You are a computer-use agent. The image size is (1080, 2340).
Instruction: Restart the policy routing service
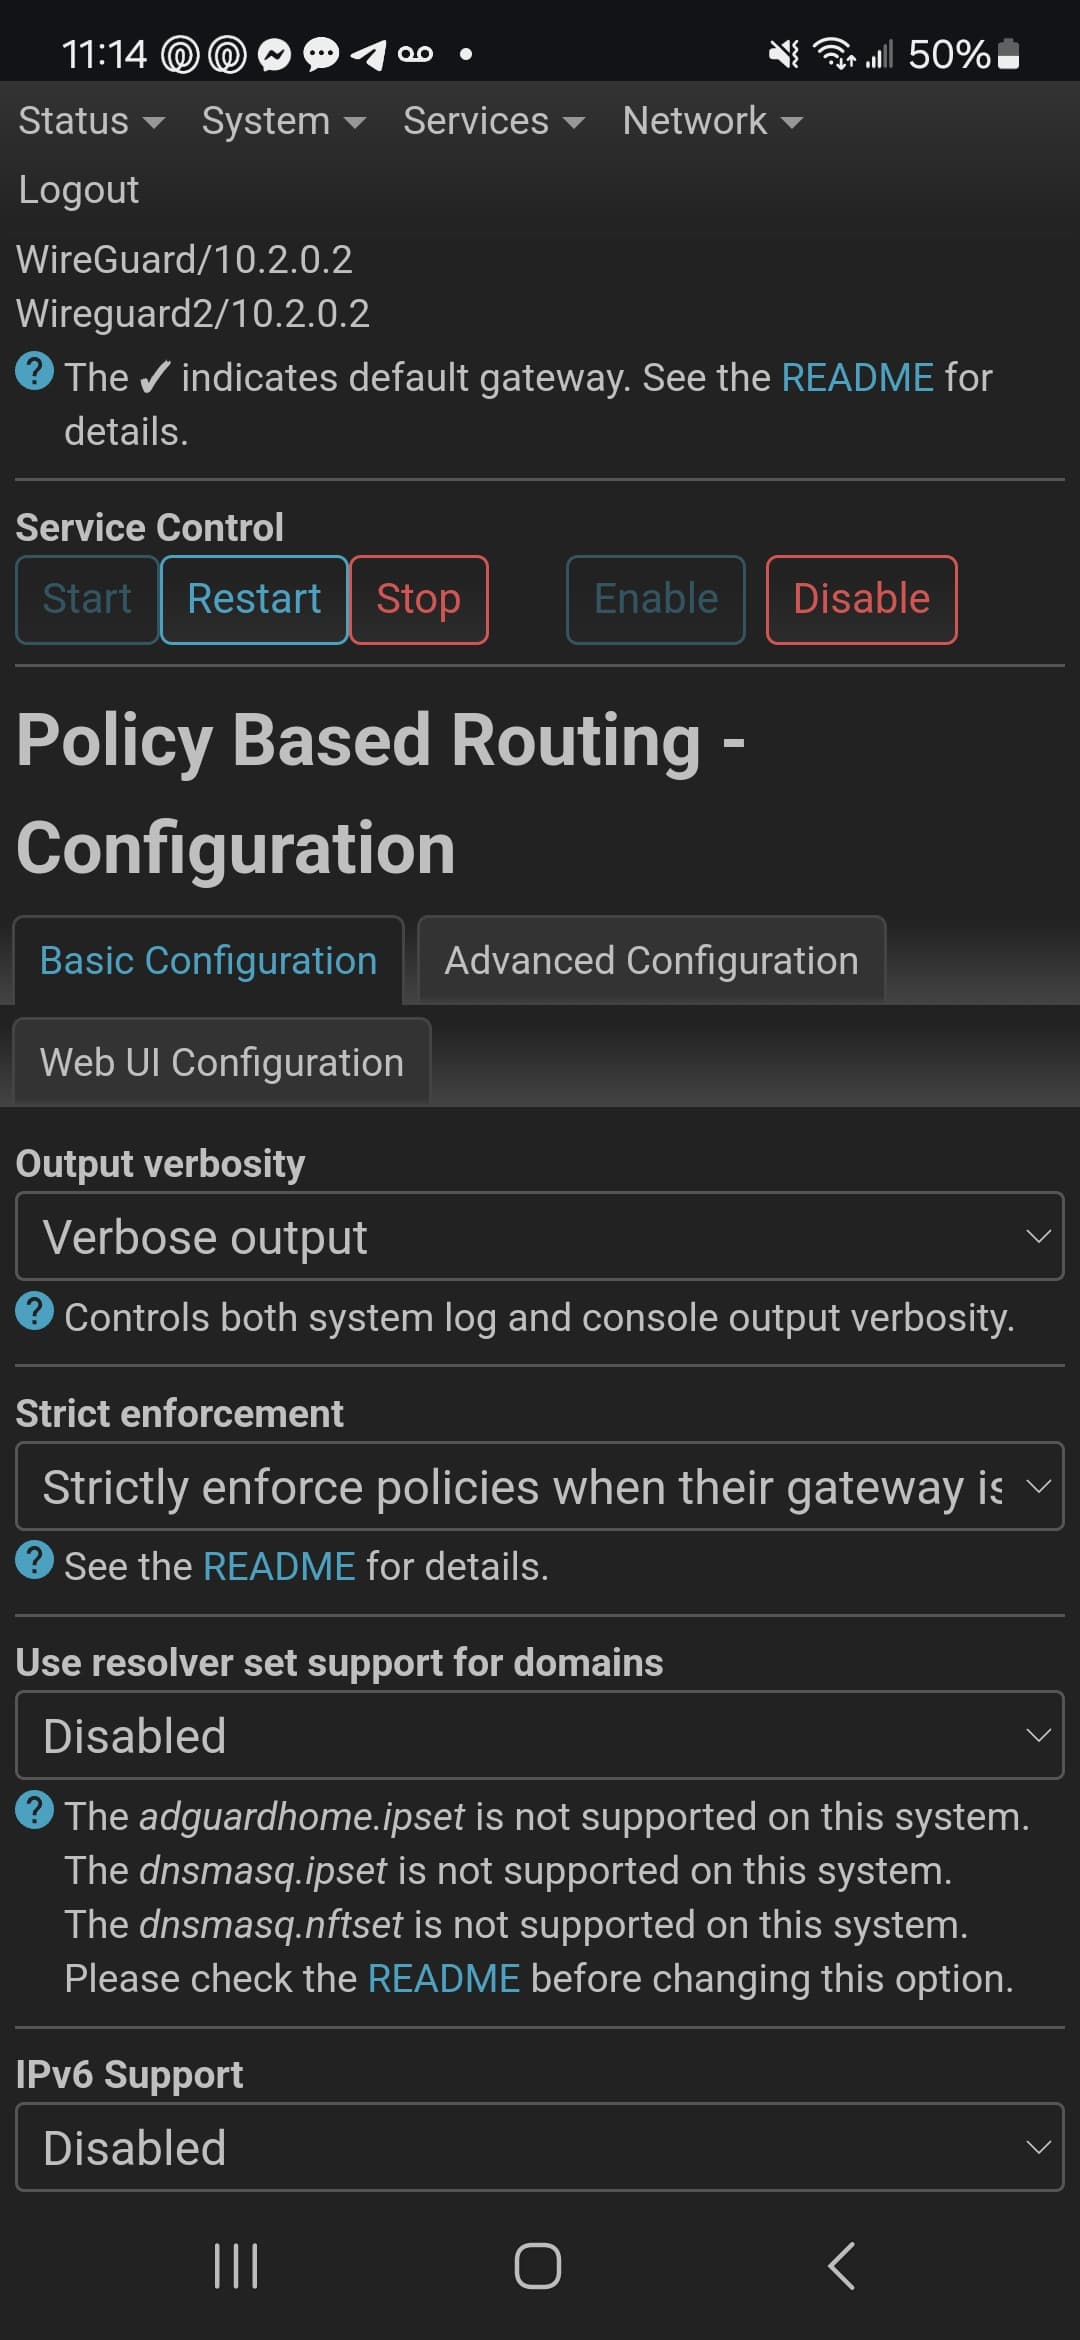[254, 599]
